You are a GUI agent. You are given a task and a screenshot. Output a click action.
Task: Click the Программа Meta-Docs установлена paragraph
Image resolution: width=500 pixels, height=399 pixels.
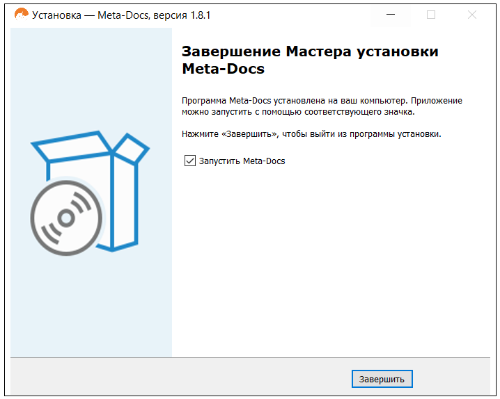pyautogui.click(x=322, y=106)
